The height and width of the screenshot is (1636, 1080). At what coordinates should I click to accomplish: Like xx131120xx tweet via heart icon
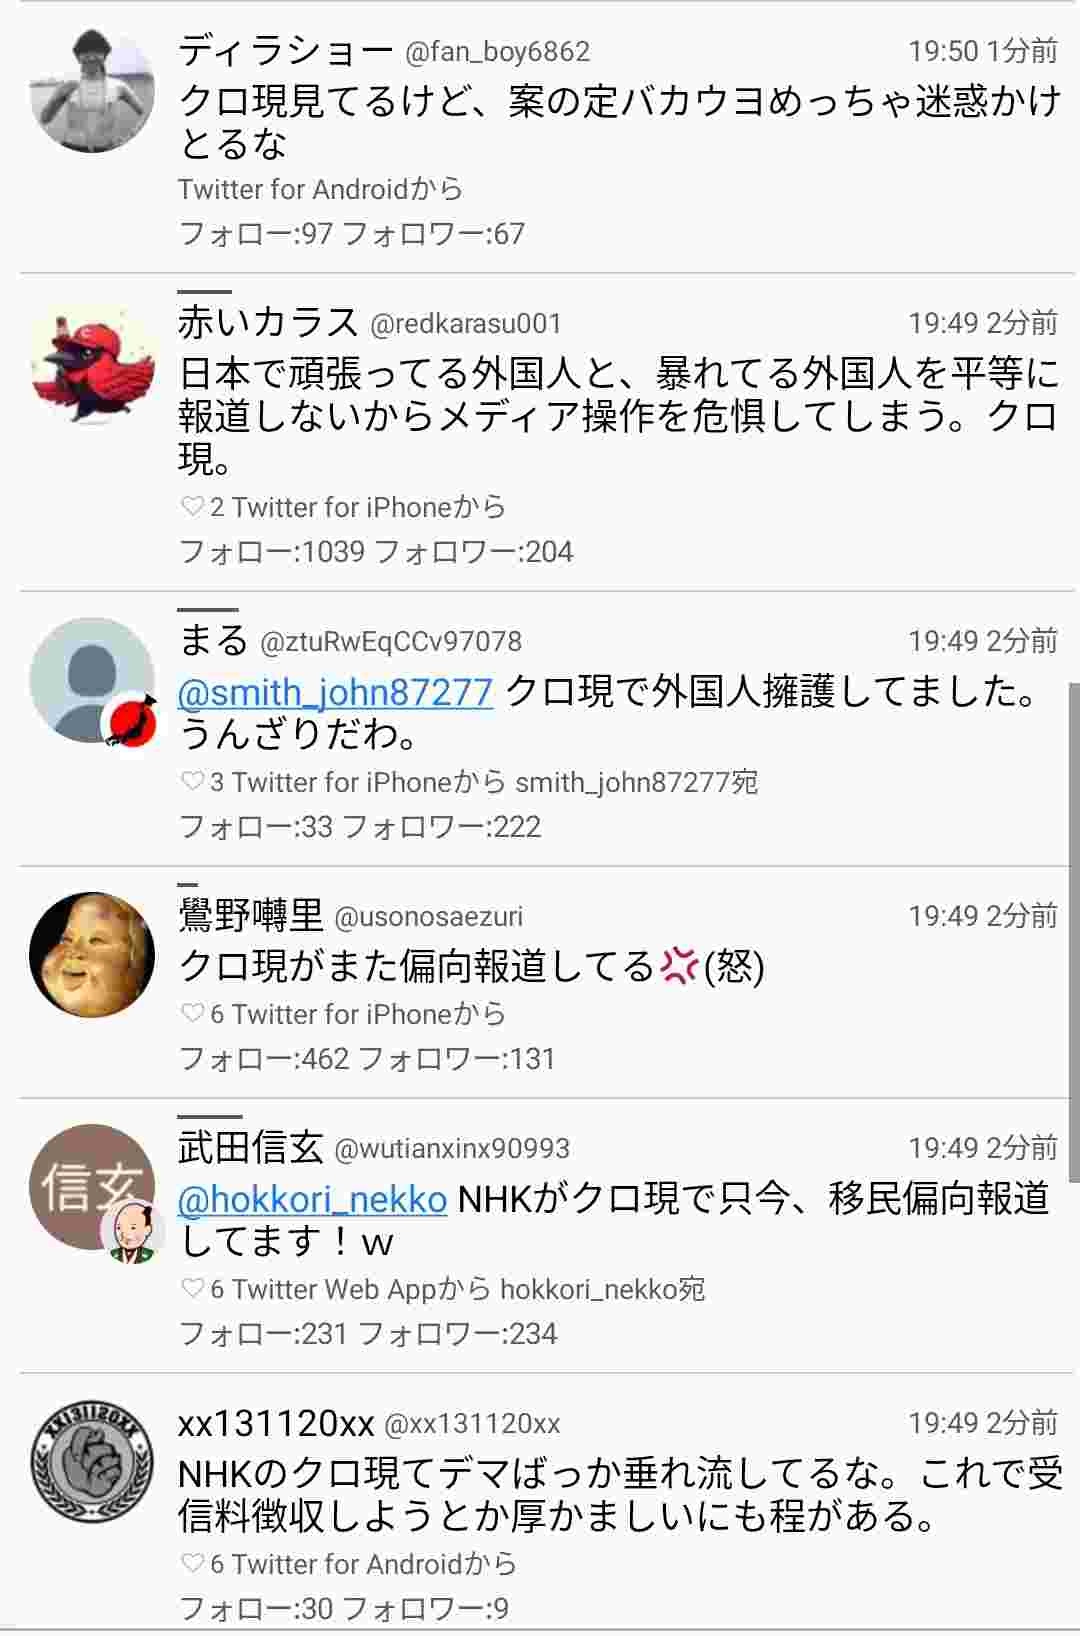[192, 1564]
